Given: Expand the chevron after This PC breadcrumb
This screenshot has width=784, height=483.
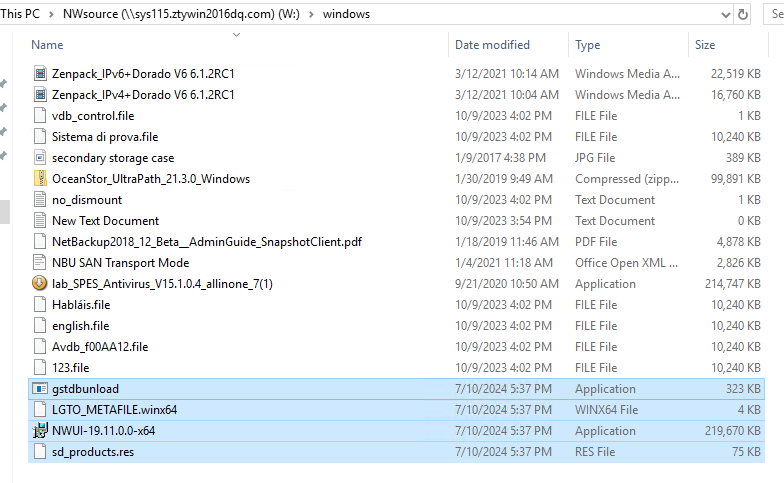Looking at the screenshot, I should [x=51, y=14].
